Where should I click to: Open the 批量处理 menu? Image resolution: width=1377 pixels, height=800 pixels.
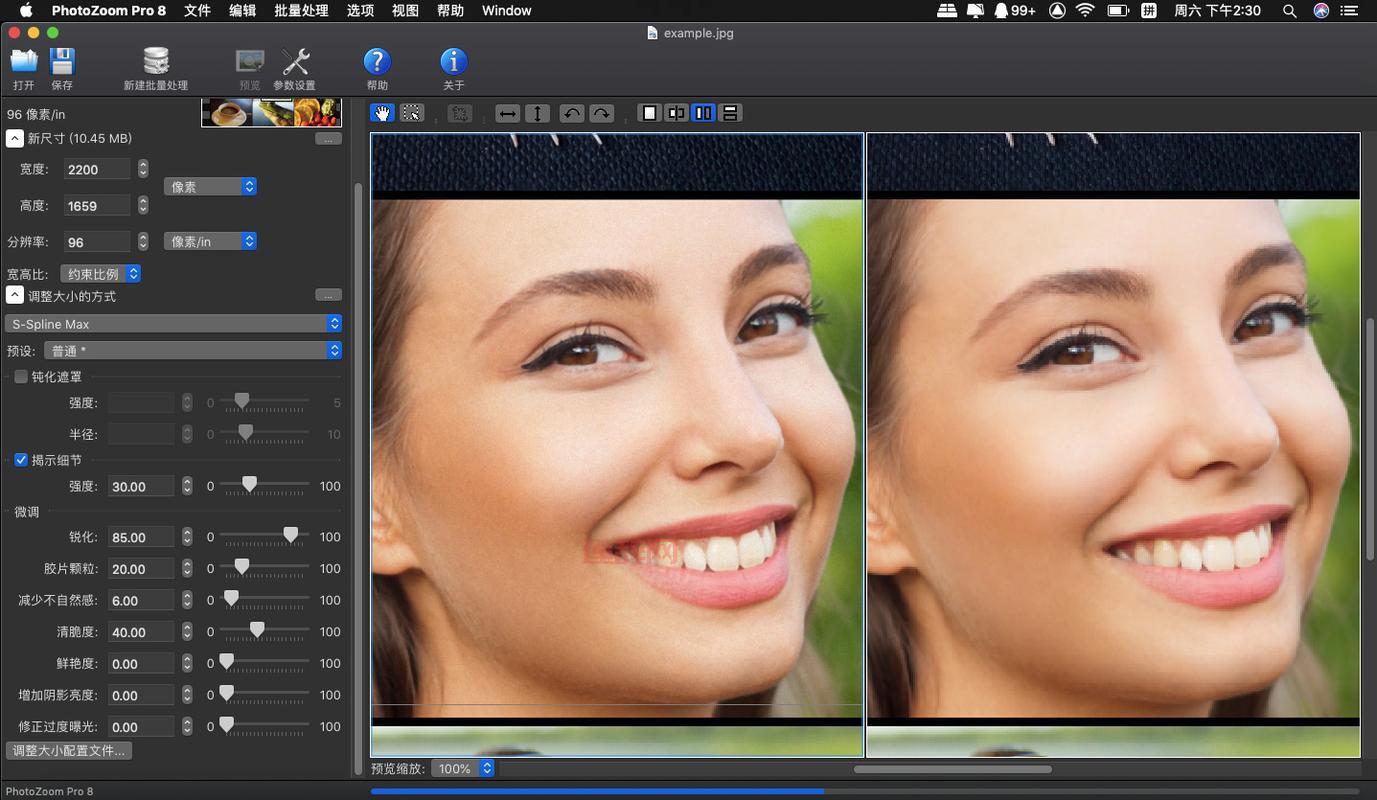pos(300,10)
